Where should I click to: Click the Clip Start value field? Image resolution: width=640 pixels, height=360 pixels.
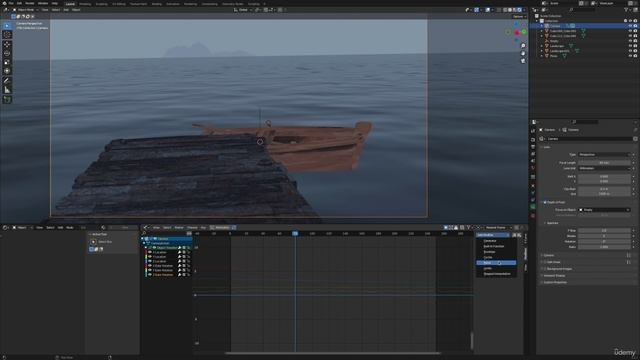pos(604,189)
